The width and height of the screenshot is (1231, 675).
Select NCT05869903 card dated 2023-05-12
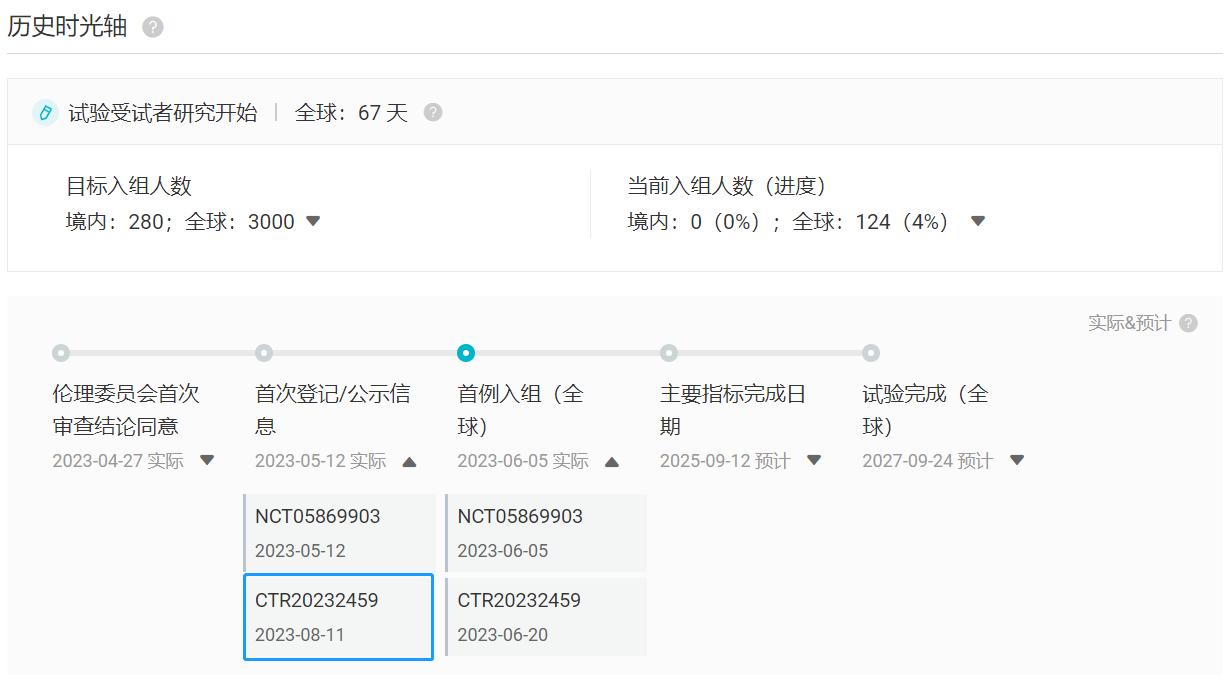(339, 533)
